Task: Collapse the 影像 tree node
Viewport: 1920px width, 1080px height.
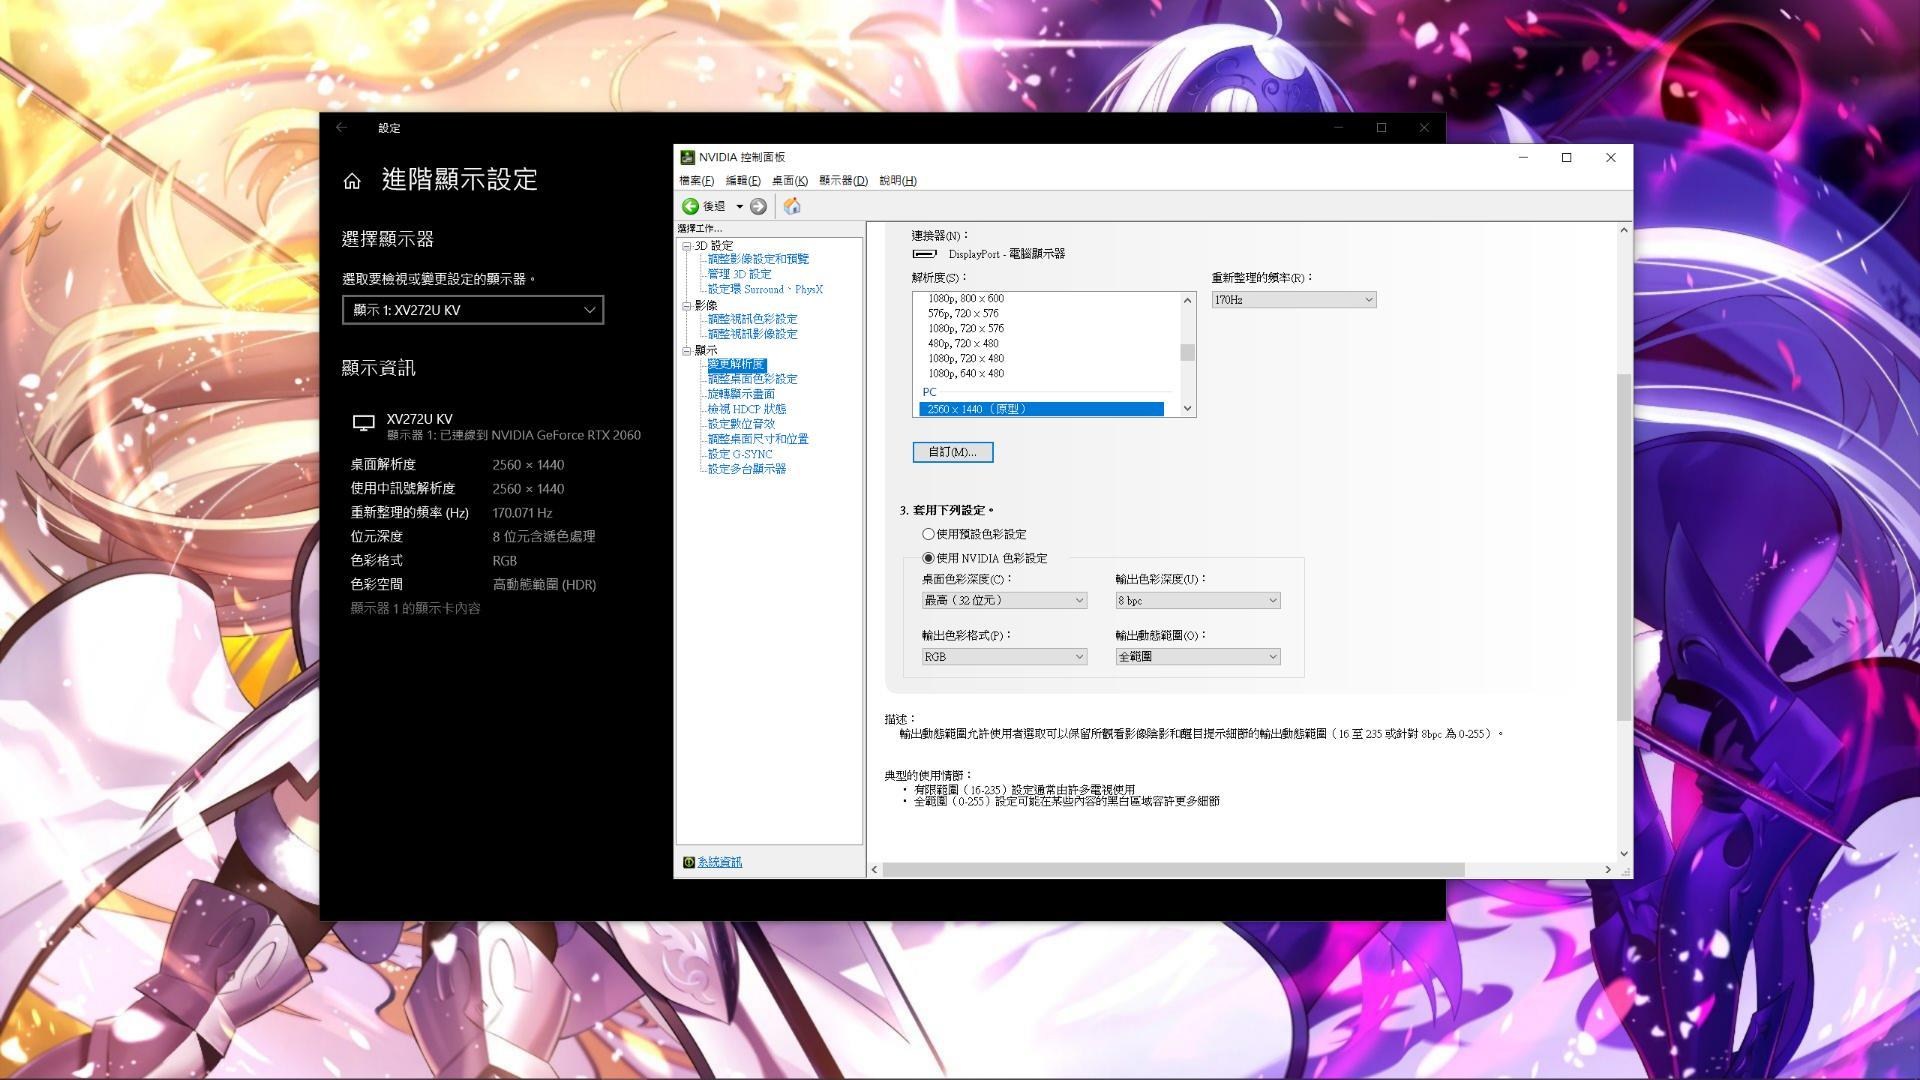Action: (x=687, y=306)
